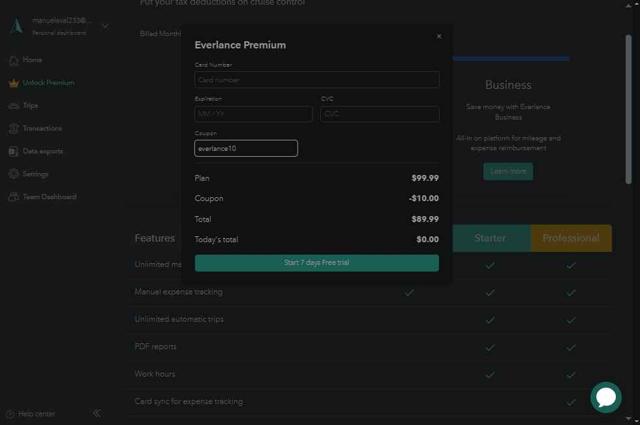640x425 pixels.
Task: Click the Manual expense tracking row label
Action: pos(178,292)
